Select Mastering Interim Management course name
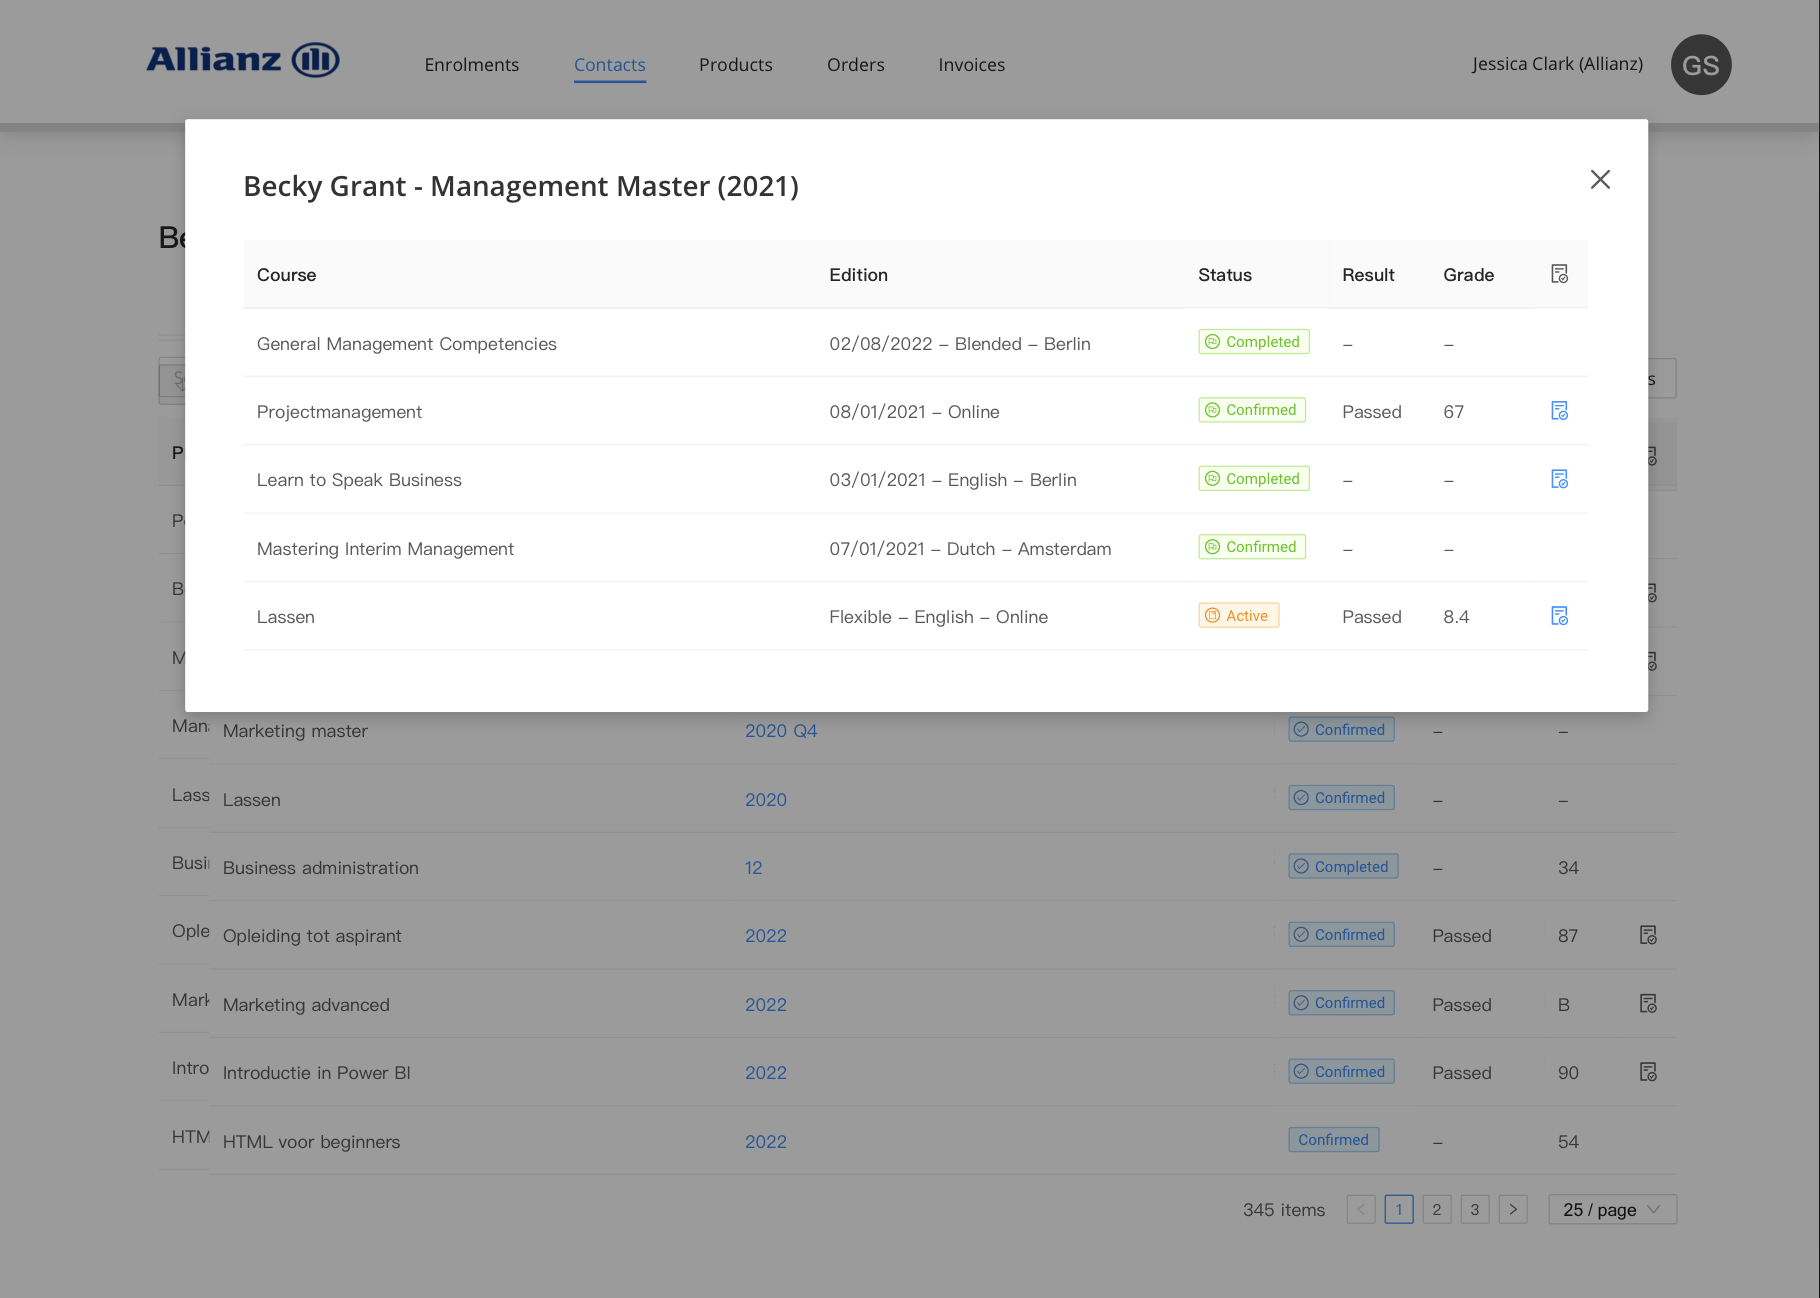The width and height of the screenshot is (1820, 1298). click(x=385, y=549)
